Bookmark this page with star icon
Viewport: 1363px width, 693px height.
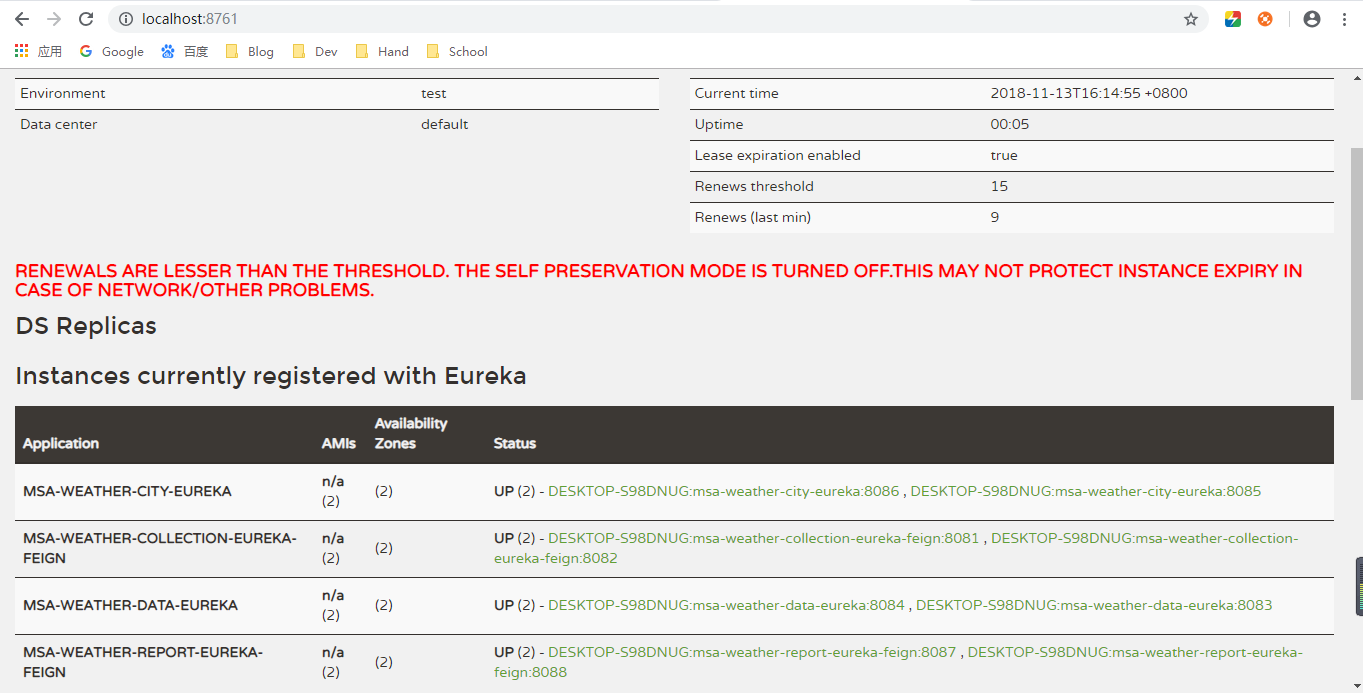point(1191,19)
